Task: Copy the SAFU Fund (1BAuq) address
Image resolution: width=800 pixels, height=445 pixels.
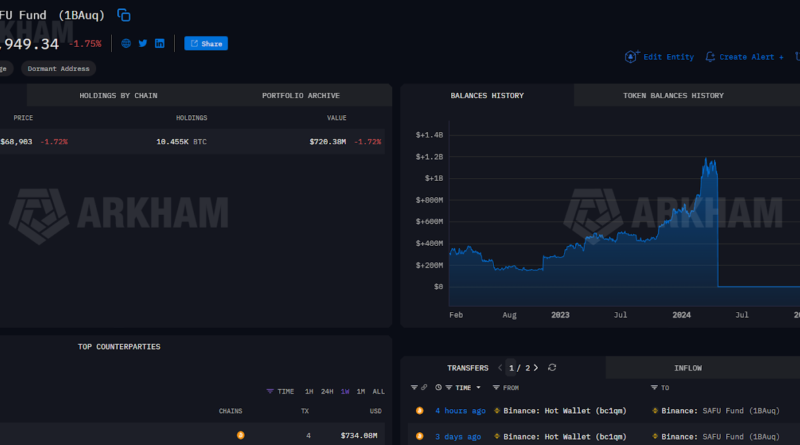Action: click(x=123, y=15)
